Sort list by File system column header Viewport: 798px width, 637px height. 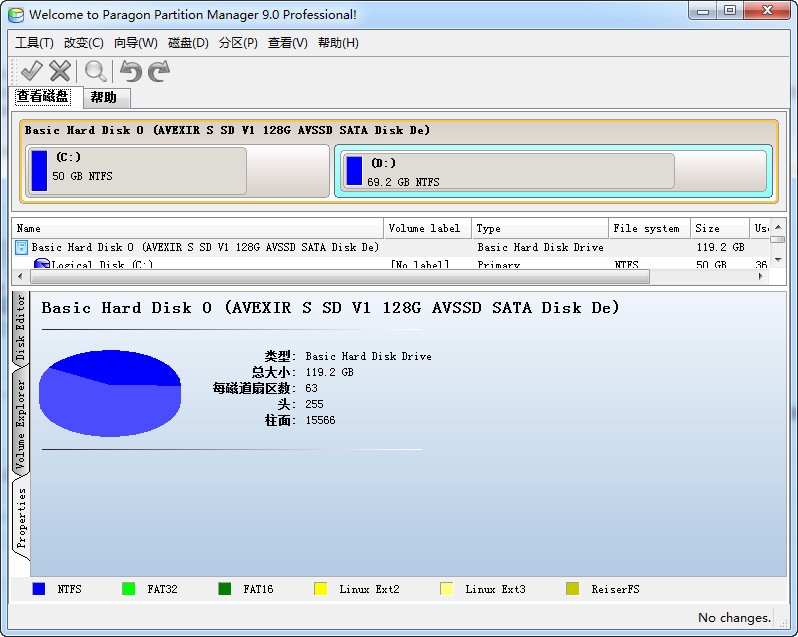pos(649,228)
